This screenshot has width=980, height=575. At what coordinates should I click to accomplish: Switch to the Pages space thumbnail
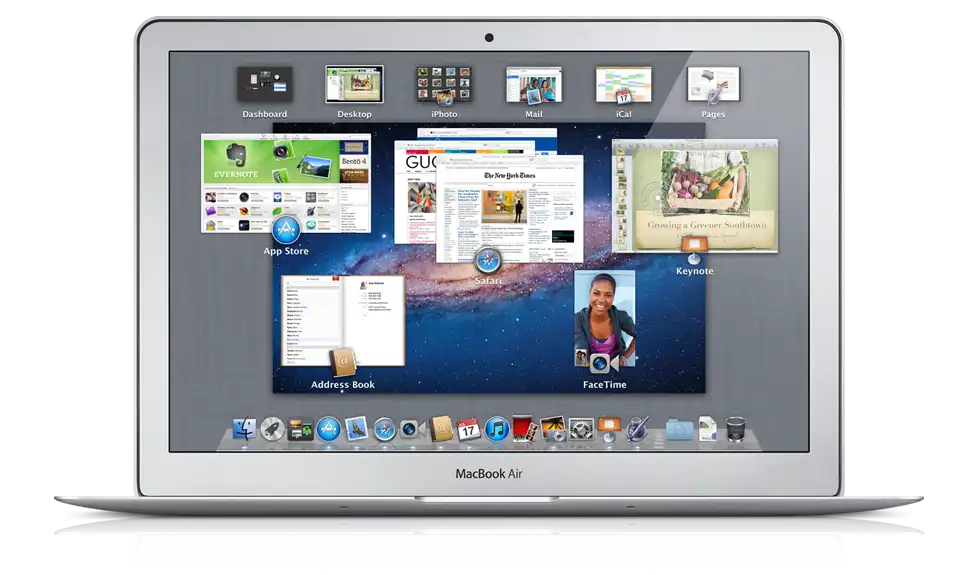713,85
